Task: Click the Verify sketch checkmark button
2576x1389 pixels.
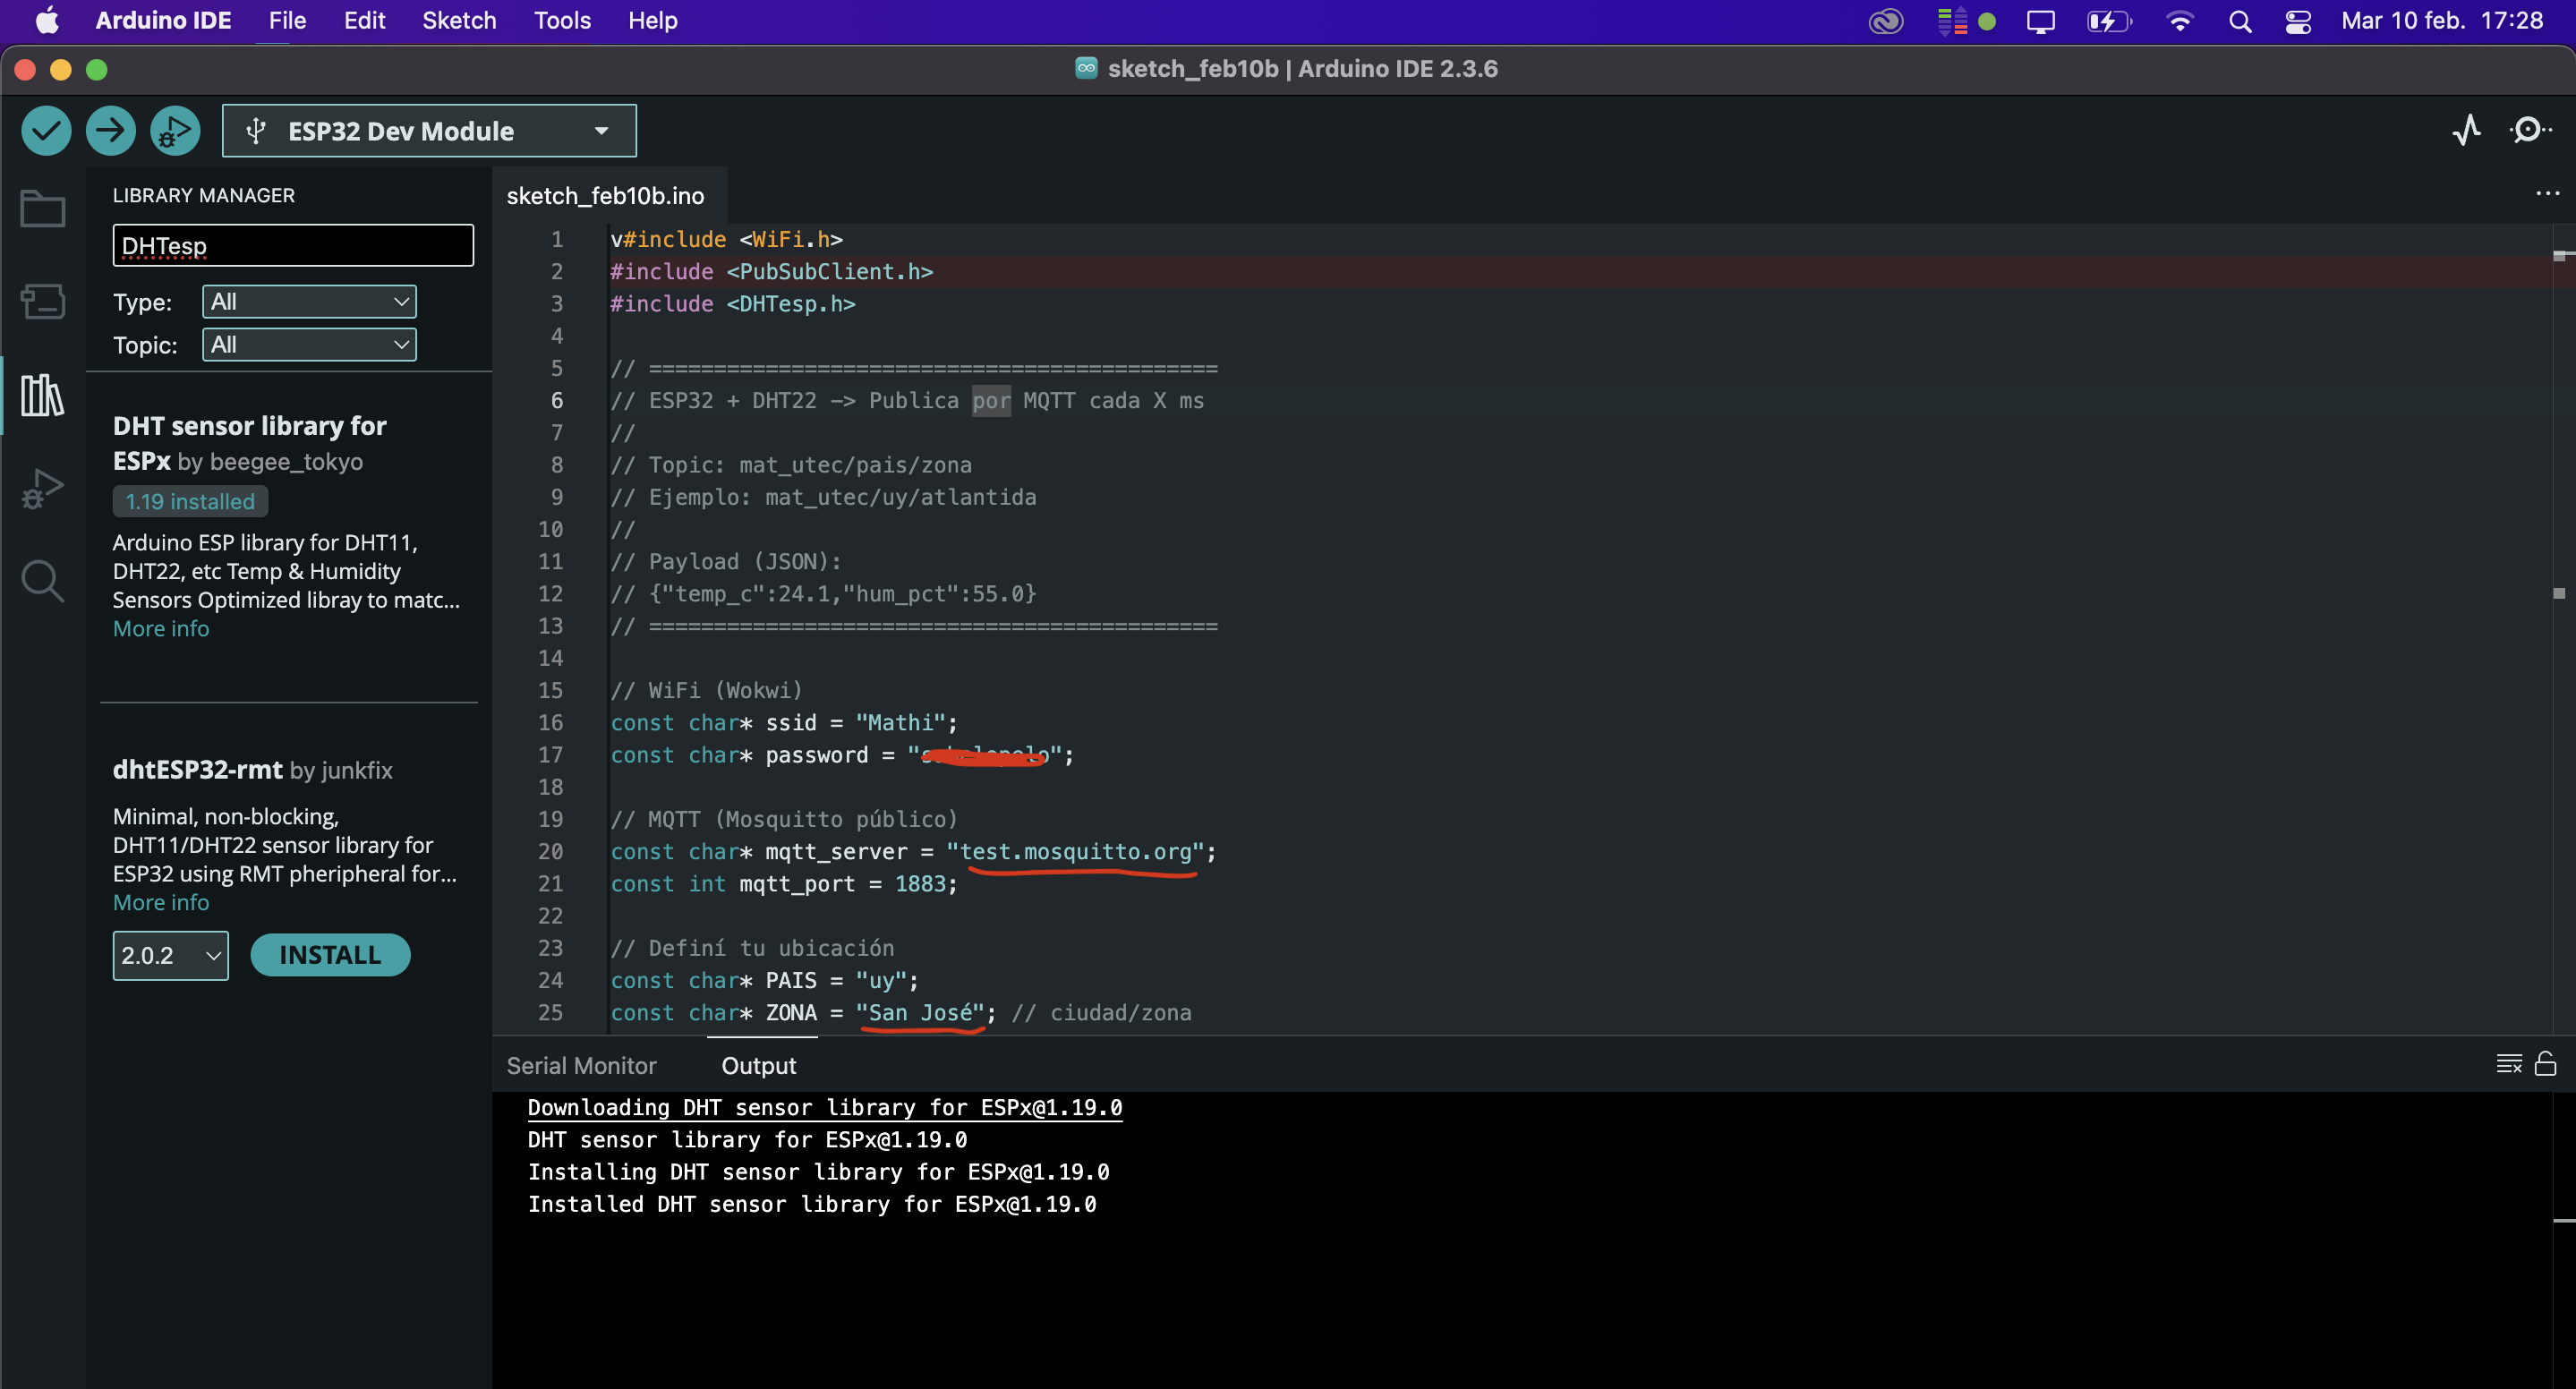Action: pos(46,130)
